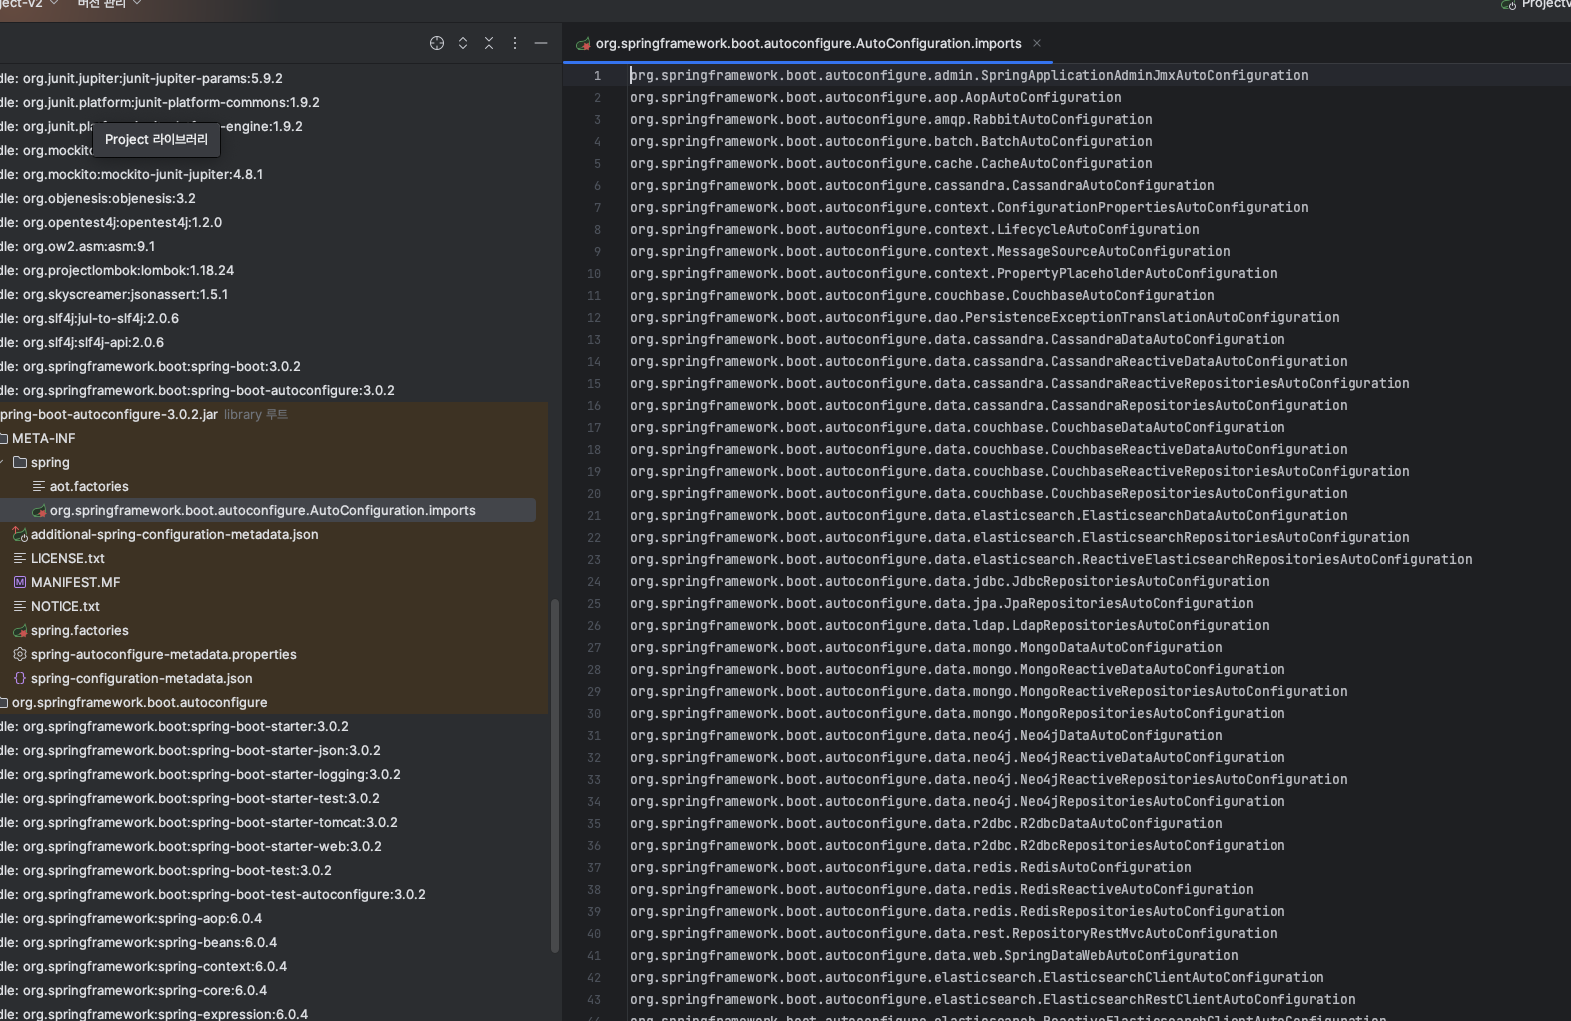This screenshot has width=1571, height=1021.
Task: Open the project panel options menu
Action: coord(515,43)
